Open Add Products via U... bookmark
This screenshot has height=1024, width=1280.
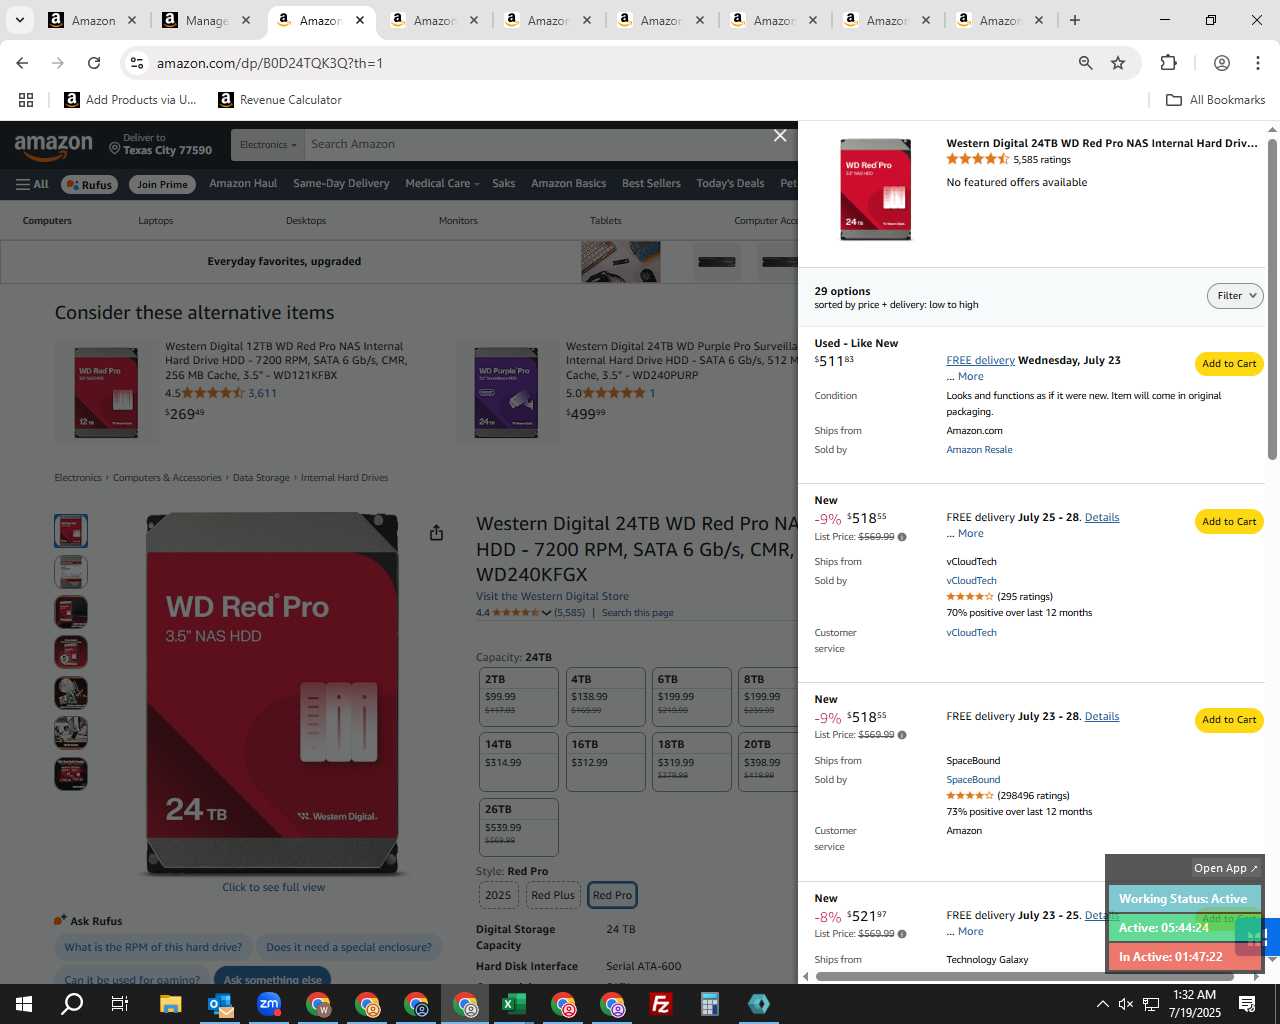(130, 100)
